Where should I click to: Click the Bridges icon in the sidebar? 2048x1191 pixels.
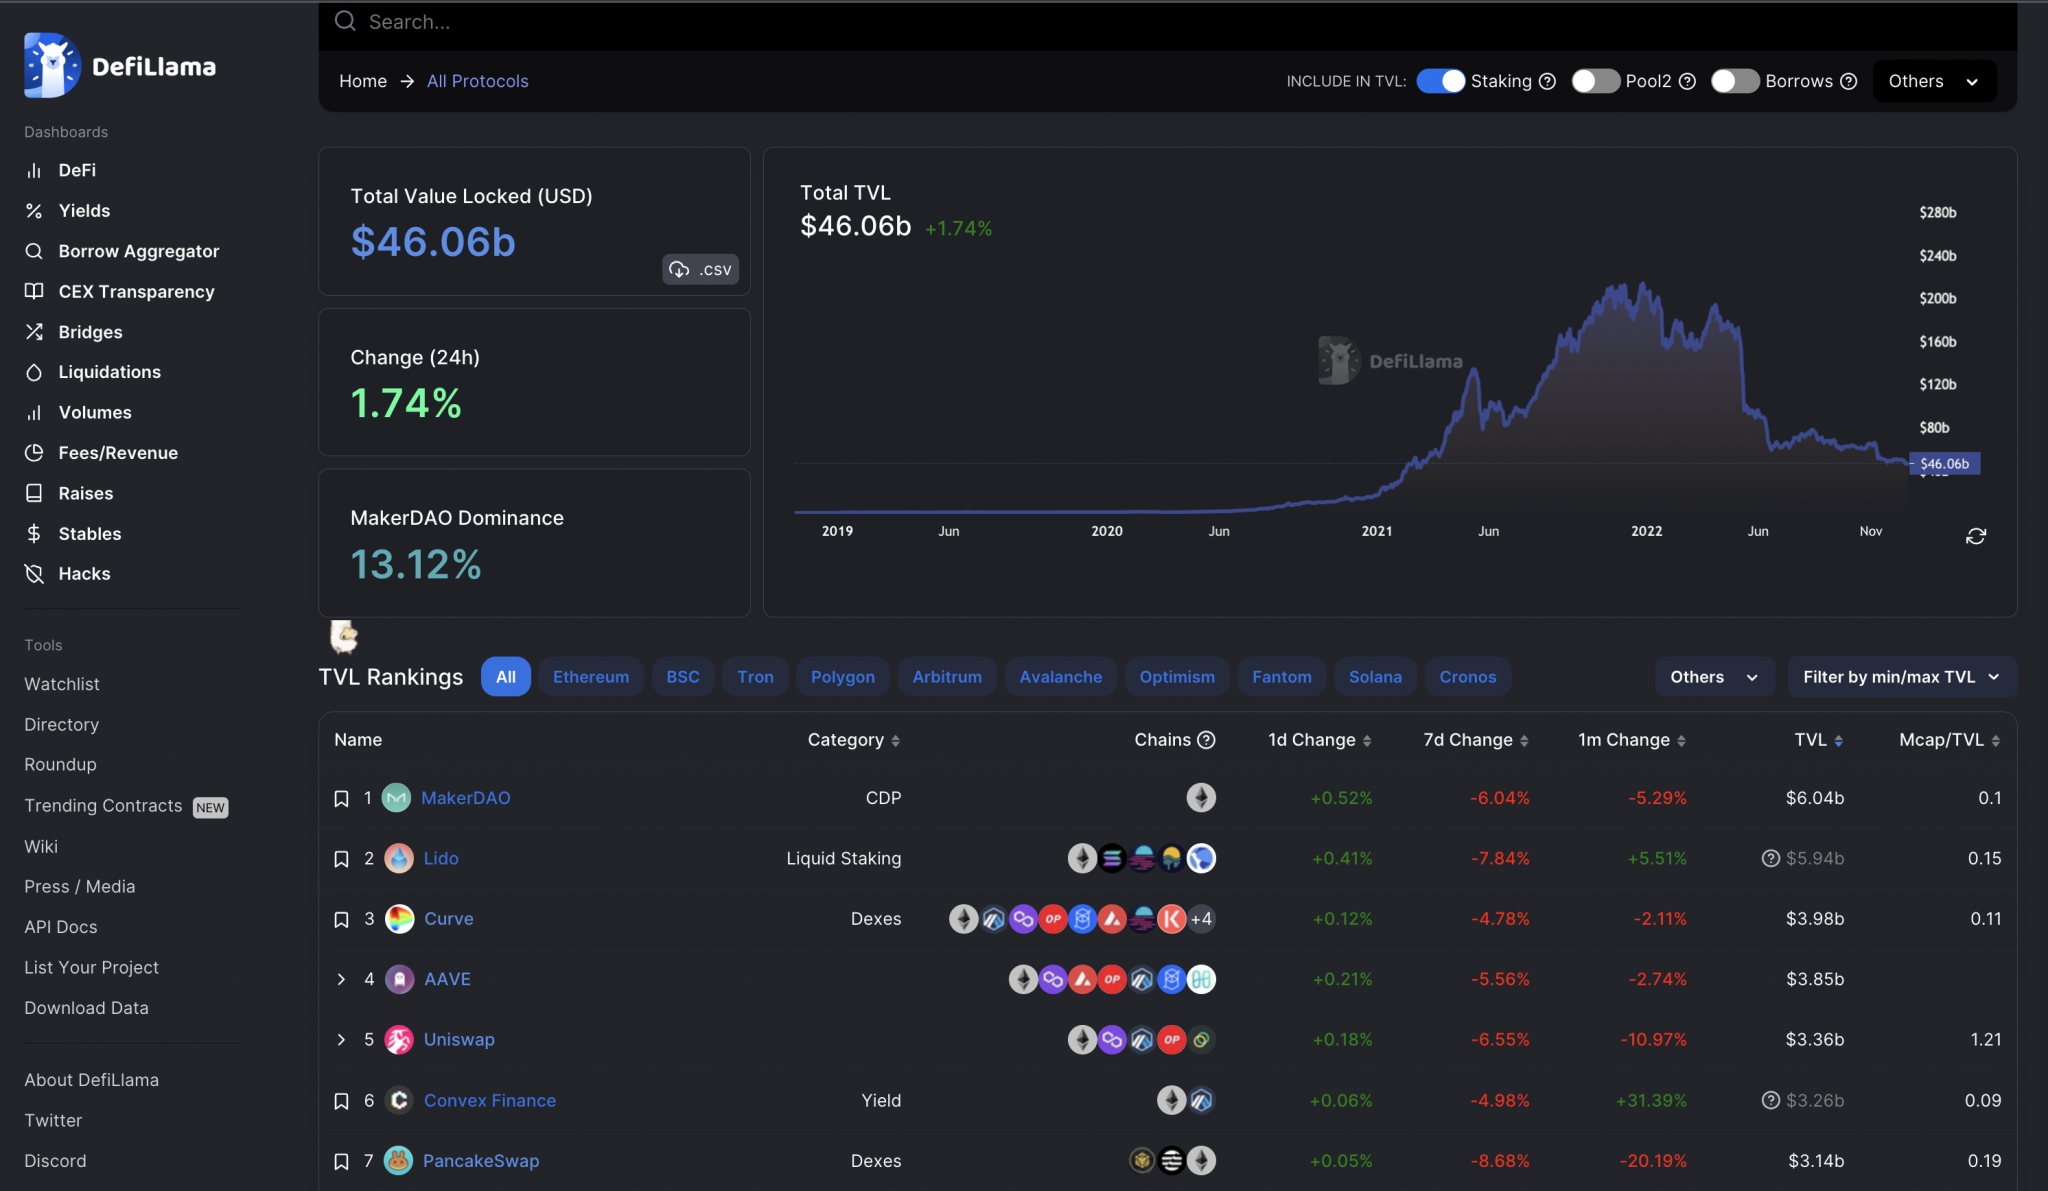33,331
